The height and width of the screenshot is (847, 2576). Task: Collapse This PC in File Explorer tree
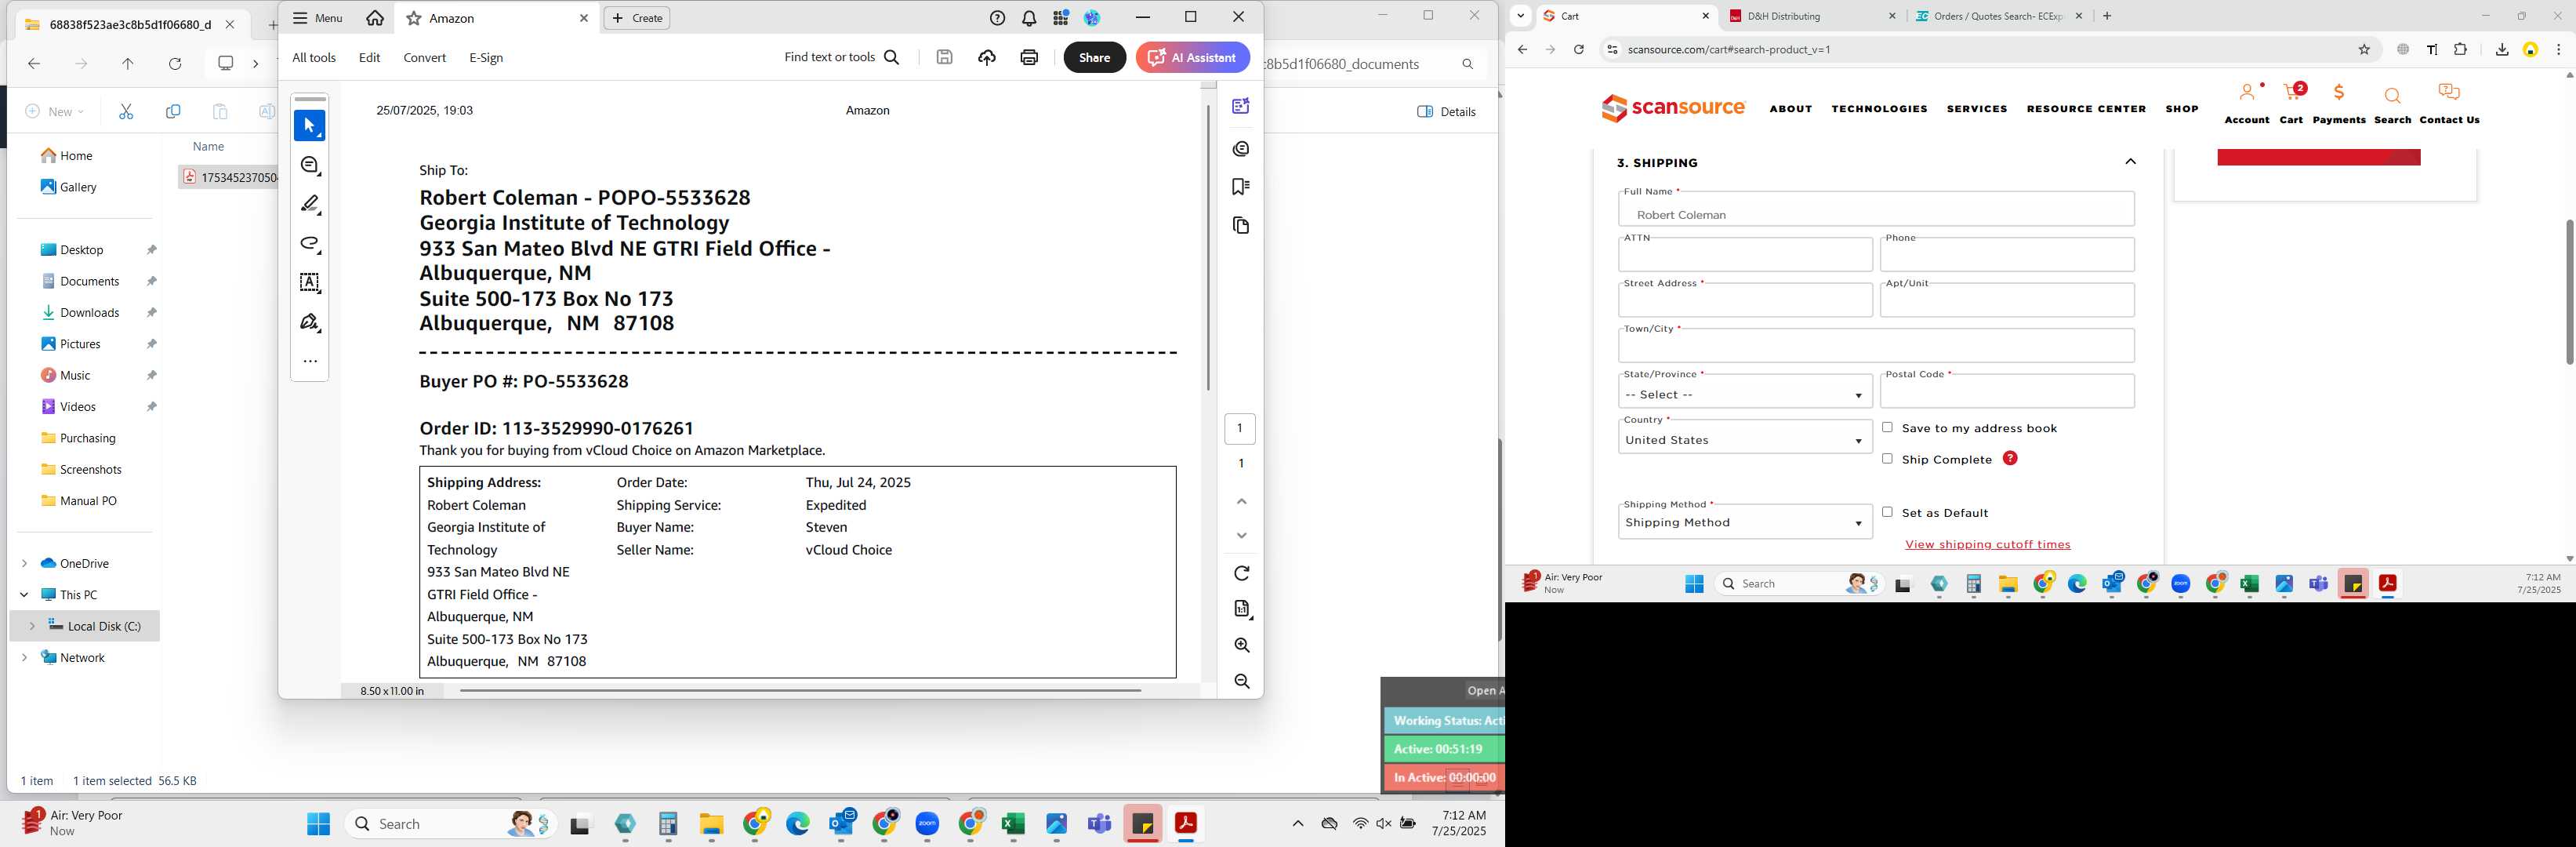tap(24, 594)
